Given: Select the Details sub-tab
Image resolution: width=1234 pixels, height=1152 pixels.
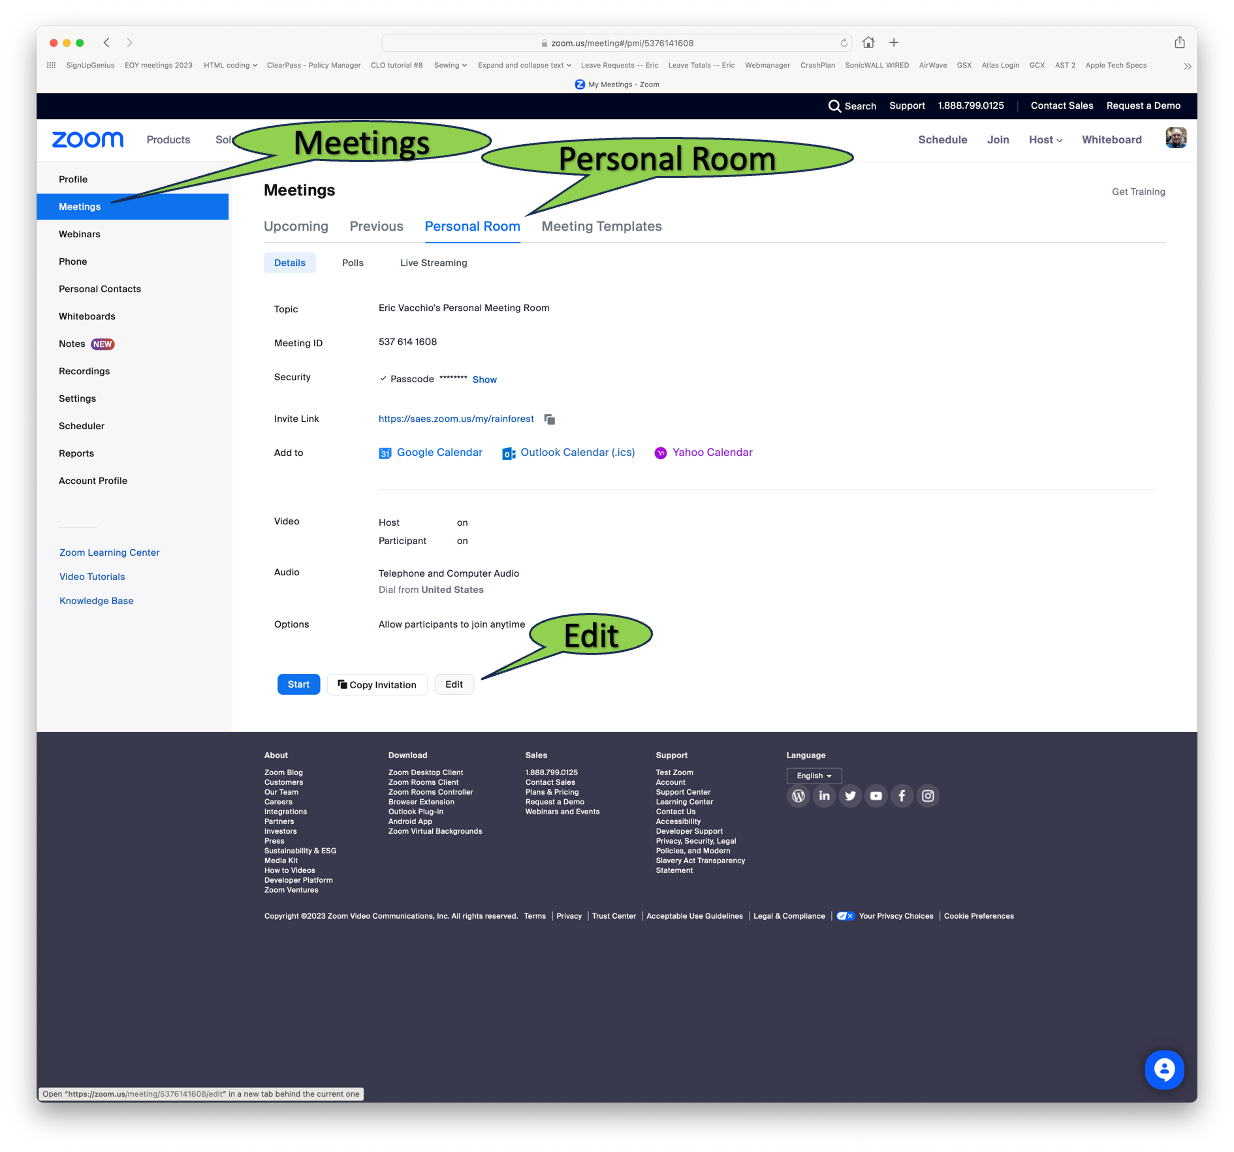Looking at the screenshot, I should (x=290, y=263).
